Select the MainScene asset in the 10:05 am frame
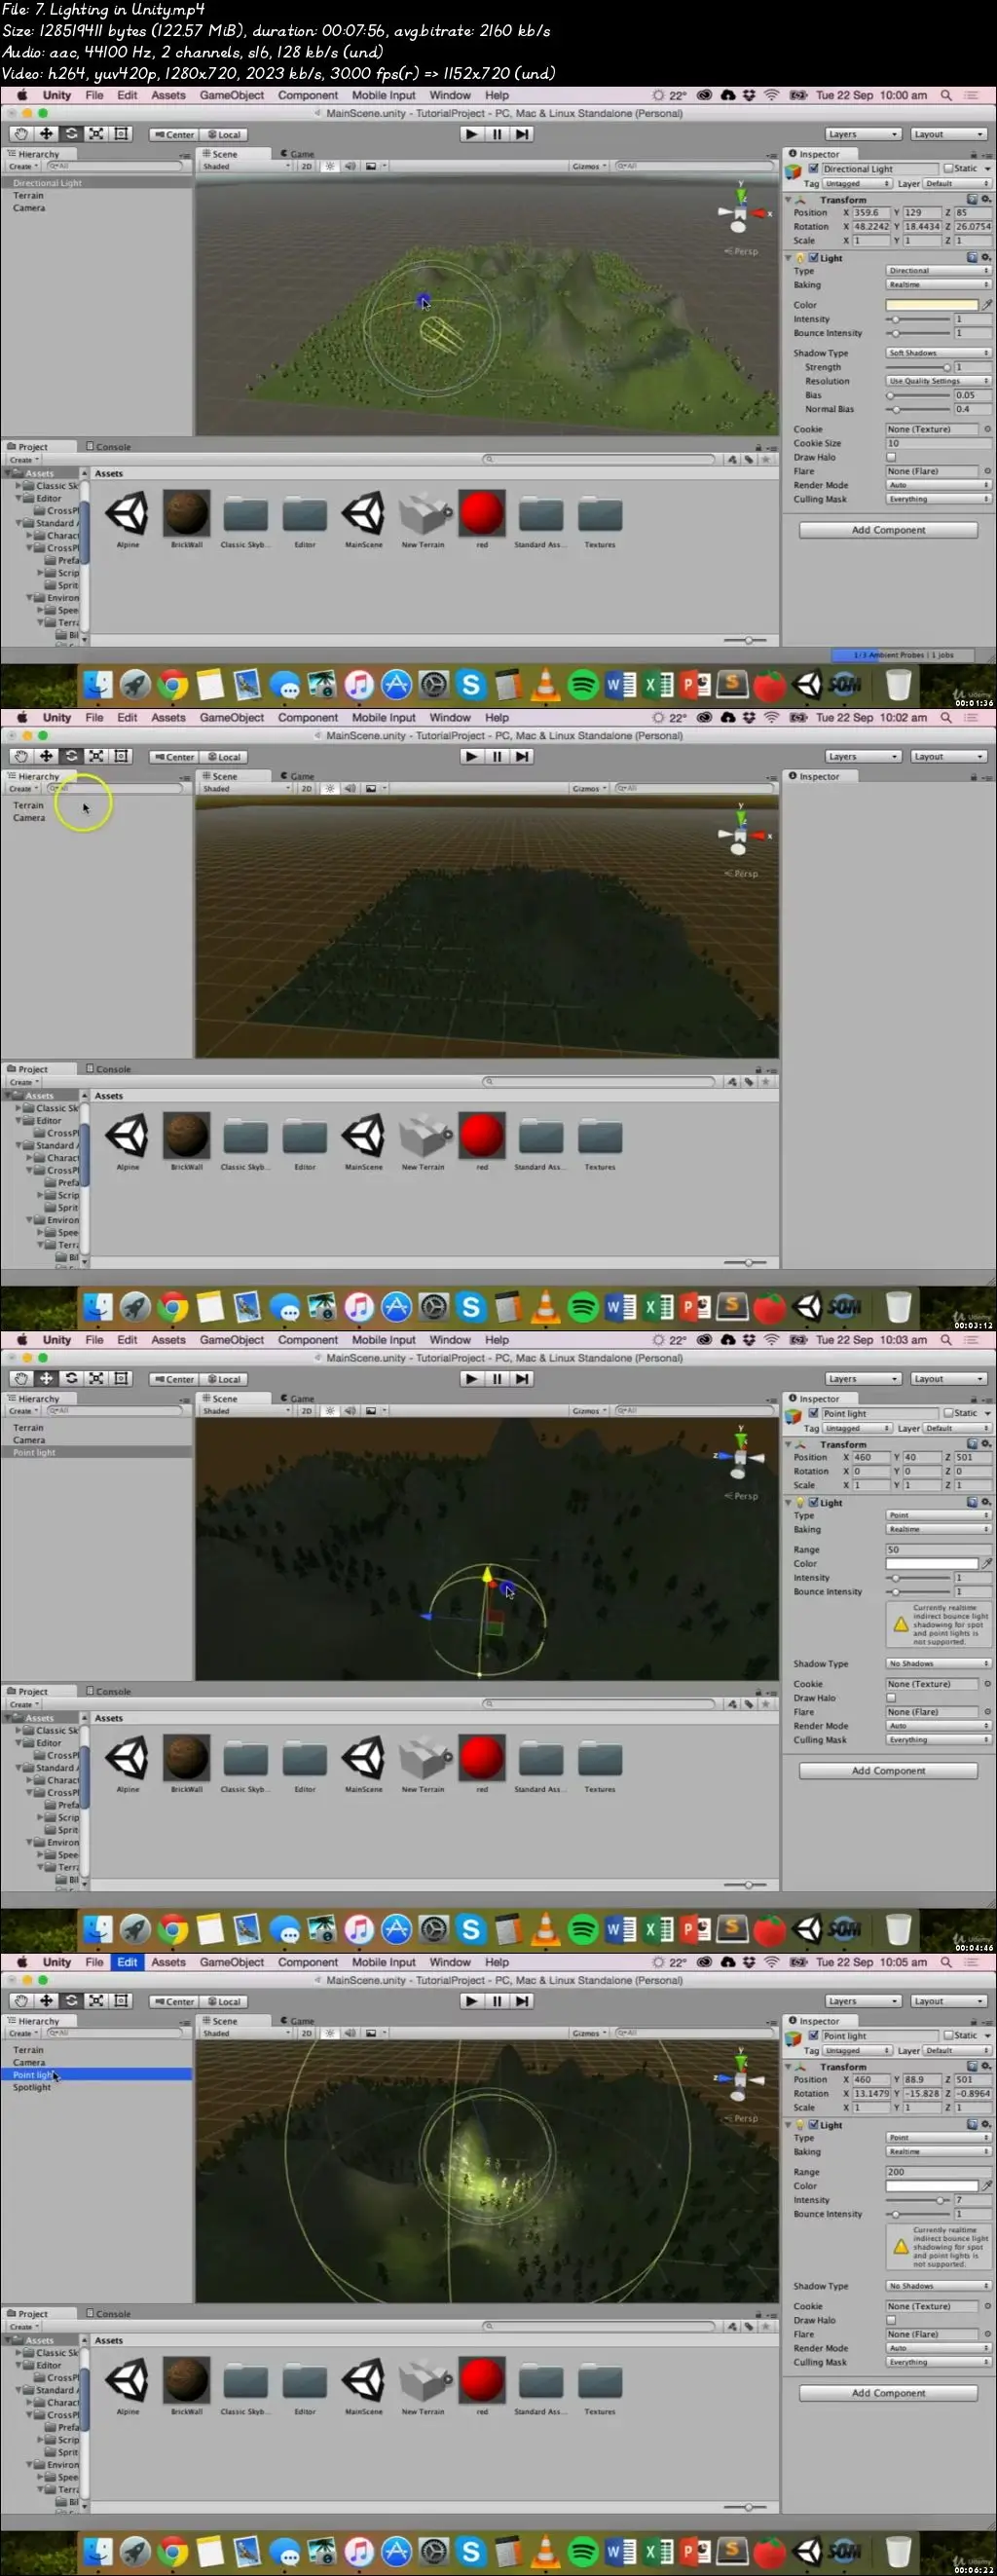The image size is (997, 2576). tap(364, 2385)
